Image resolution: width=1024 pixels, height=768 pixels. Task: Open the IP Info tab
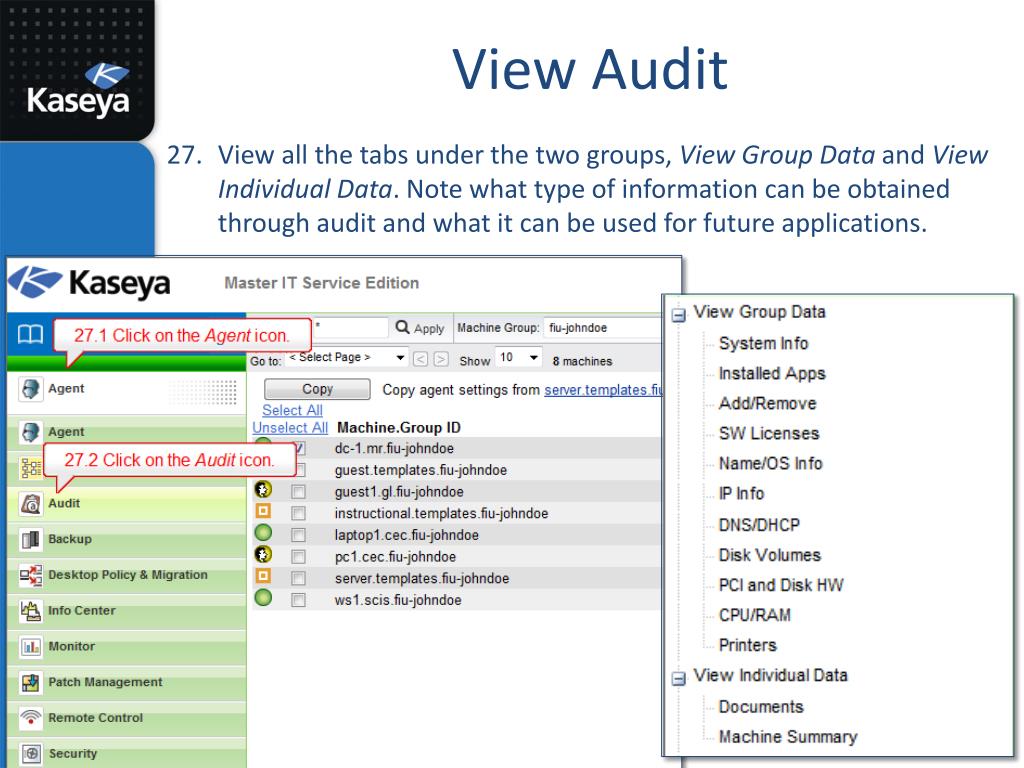click(741, 494)
